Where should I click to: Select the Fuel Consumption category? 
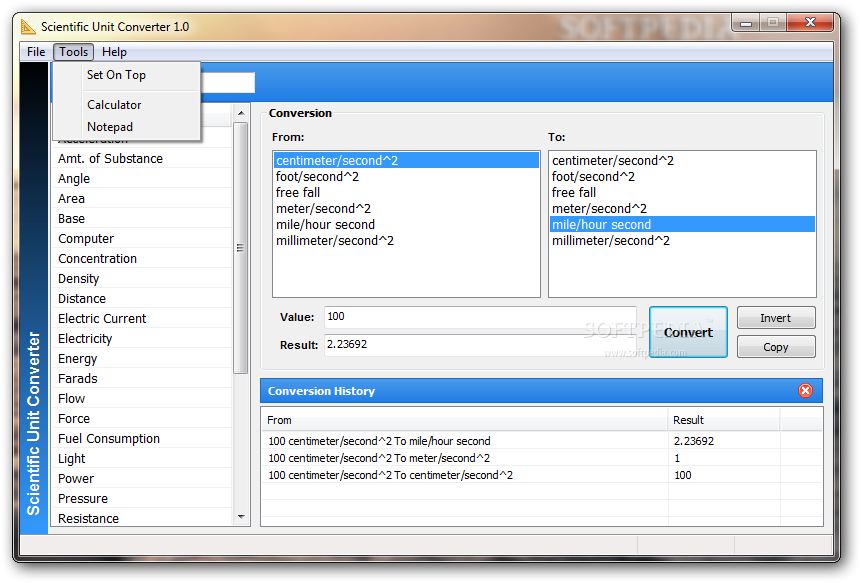click(142, 439)
